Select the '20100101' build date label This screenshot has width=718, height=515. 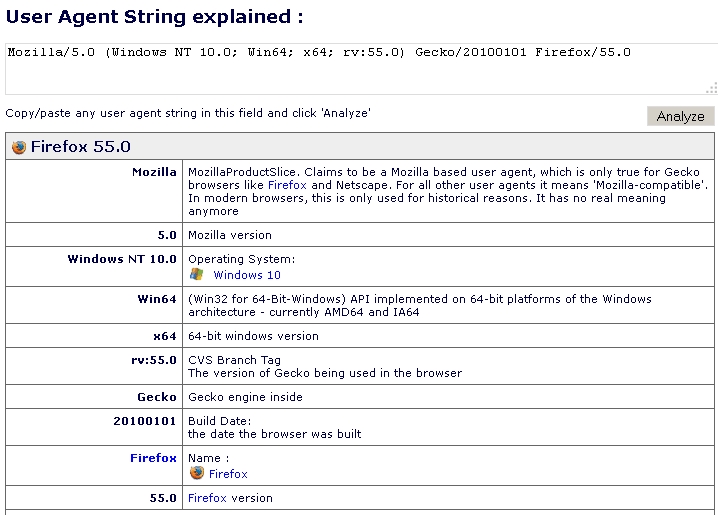145,421
